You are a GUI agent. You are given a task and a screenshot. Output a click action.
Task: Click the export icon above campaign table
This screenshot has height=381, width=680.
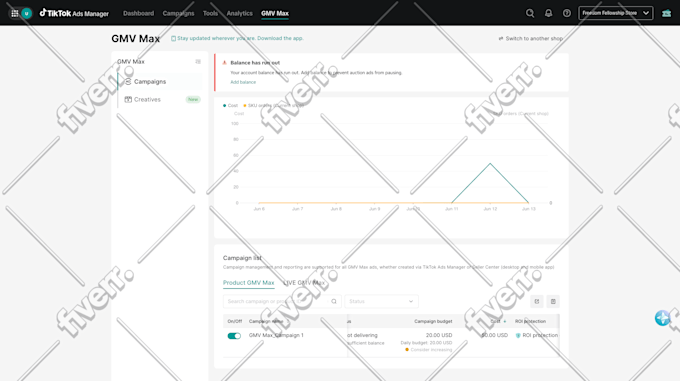click(x=537, y=301)
